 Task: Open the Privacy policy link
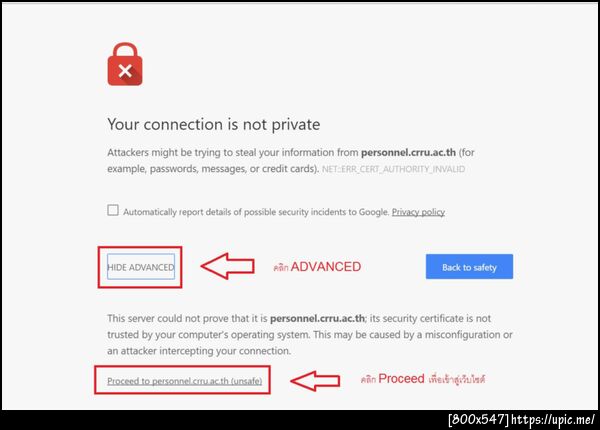(x=418, y=212)
